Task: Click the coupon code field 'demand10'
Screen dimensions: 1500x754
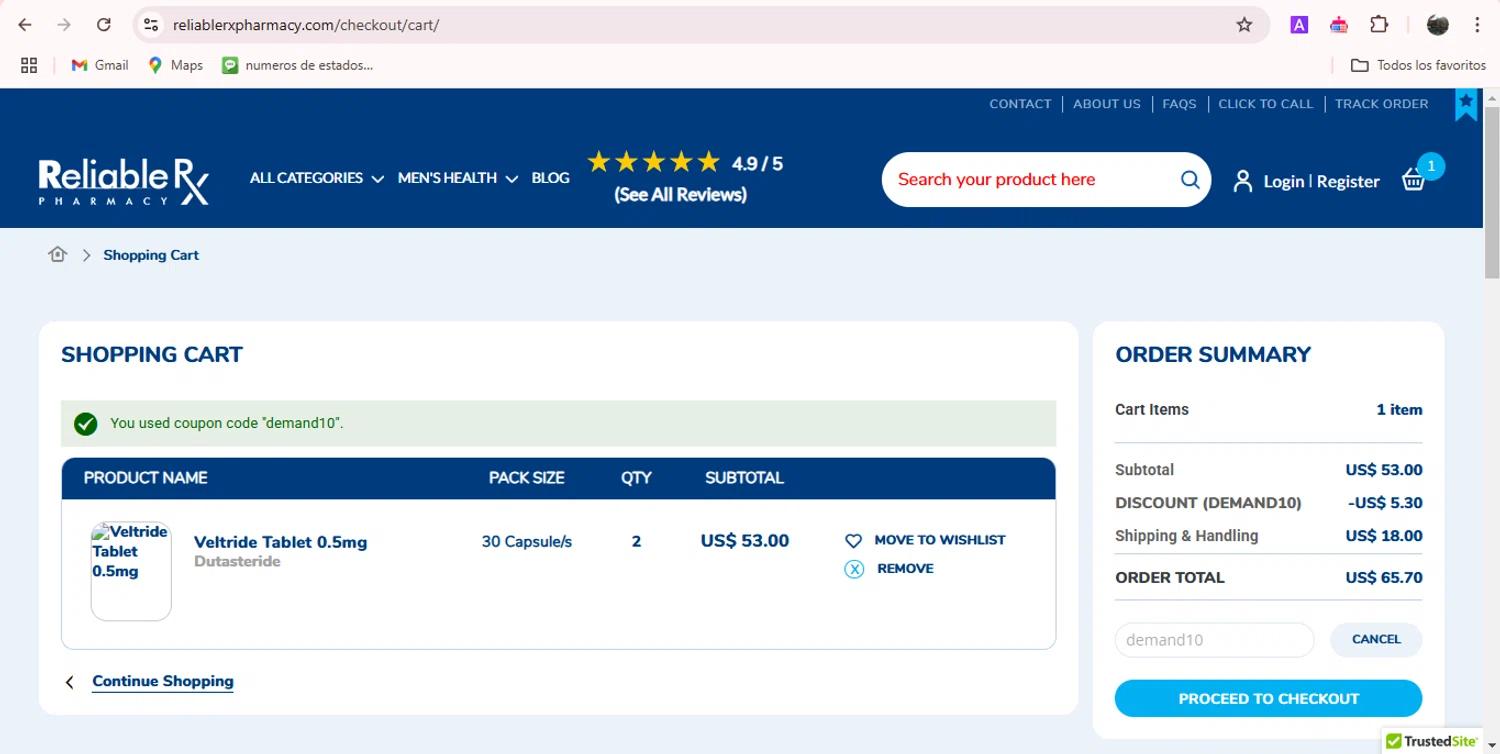Action: pos(1214,640)
